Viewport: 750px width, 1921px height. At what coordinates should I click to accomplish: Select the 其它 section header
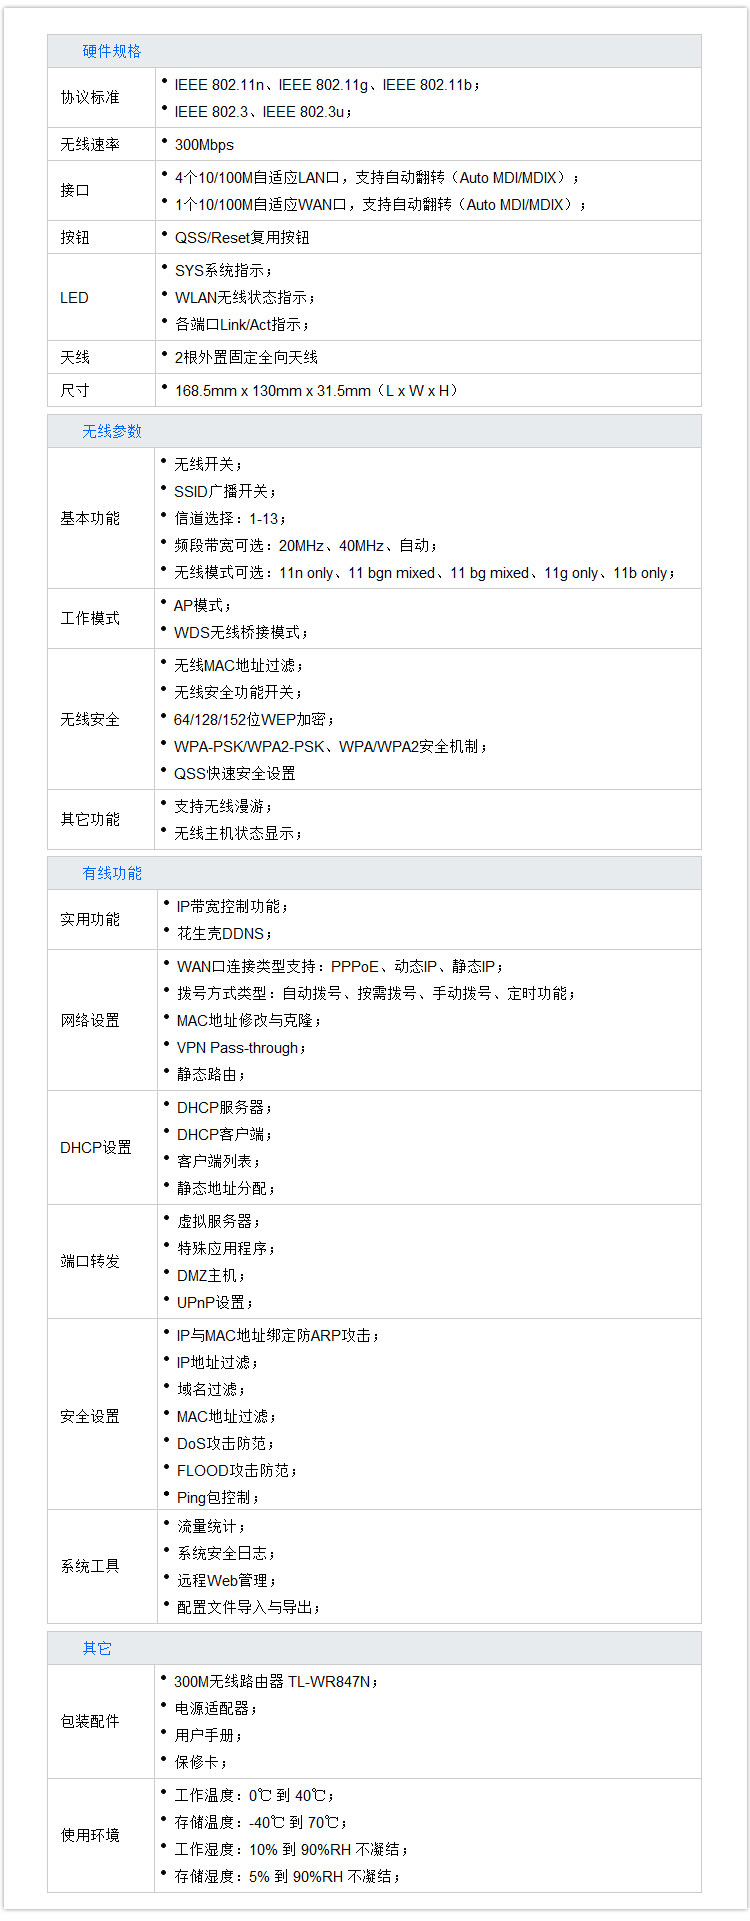(96, 1648)
